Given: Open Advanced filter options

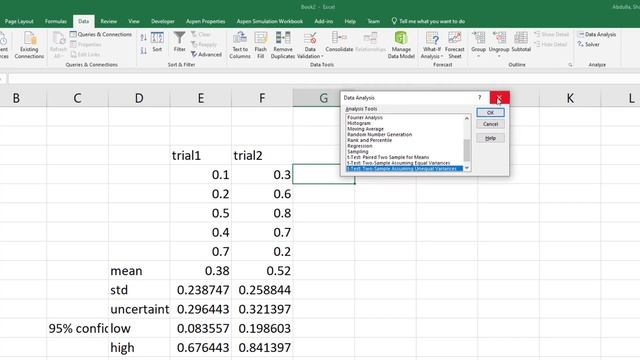Looking at the screenshot, I should pos(206,54).
